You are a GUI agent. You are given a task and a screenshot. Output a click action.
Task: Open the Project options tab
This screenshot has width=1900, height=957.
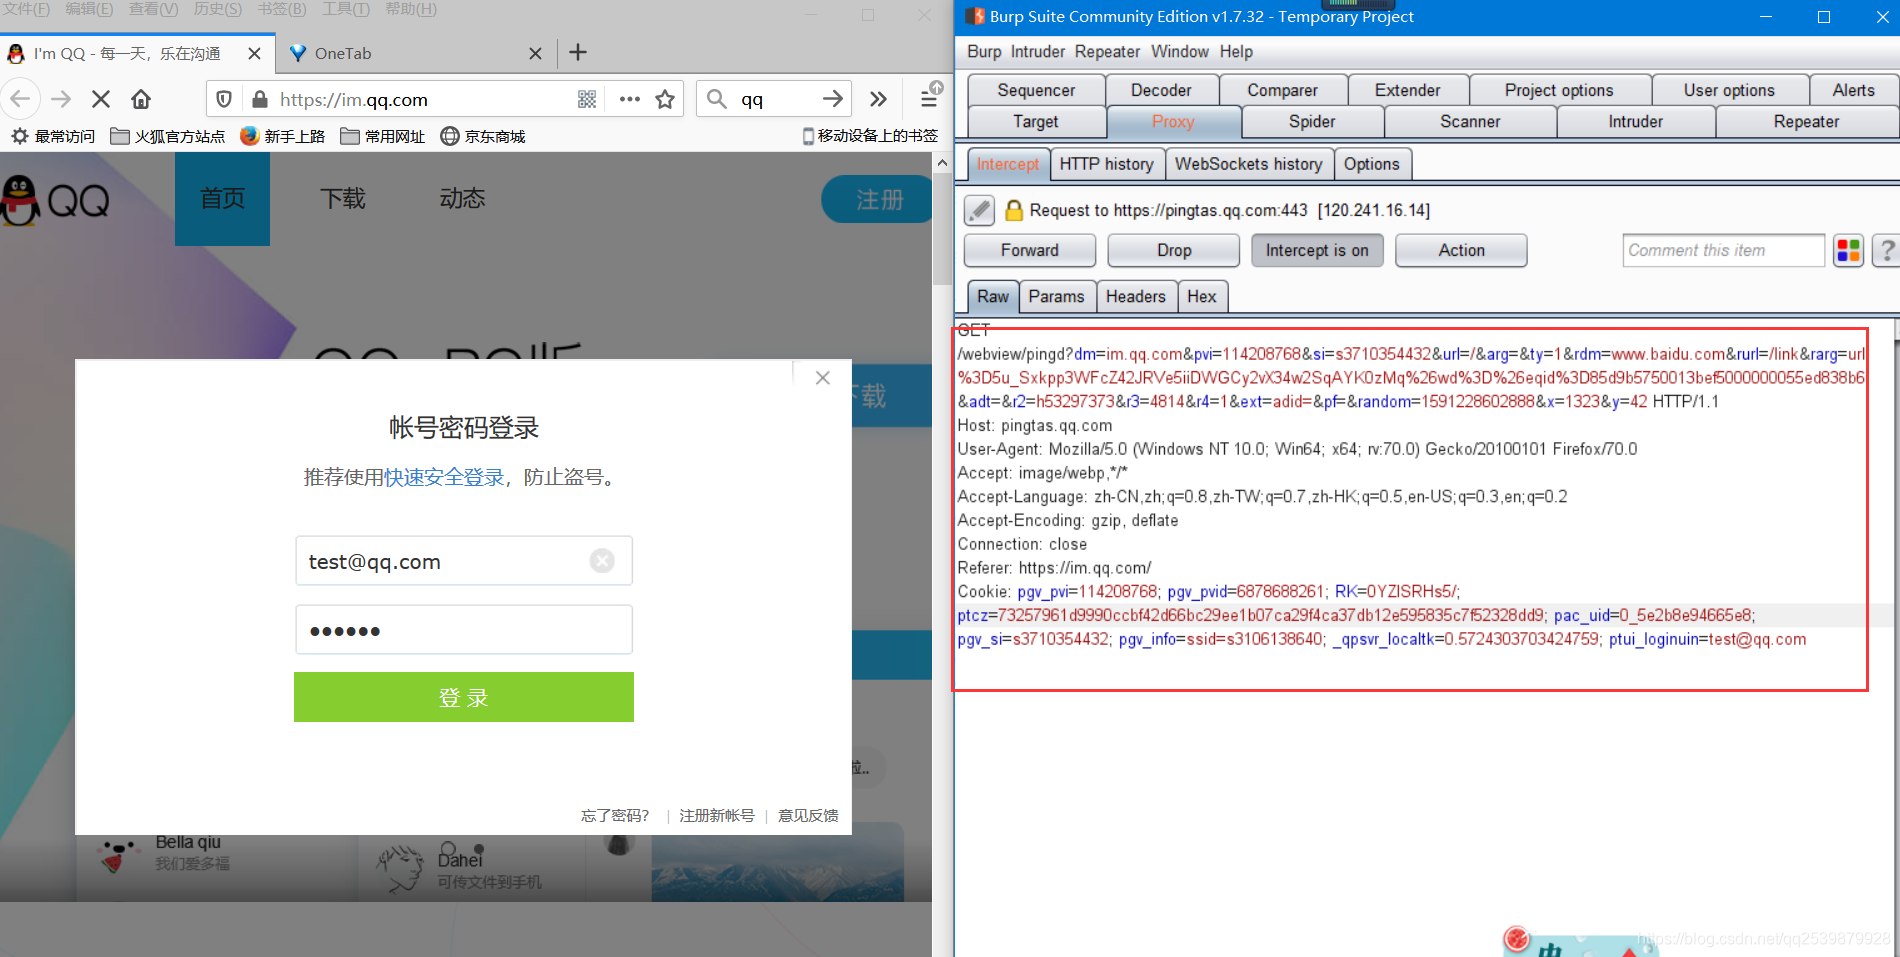(1559, 90)
